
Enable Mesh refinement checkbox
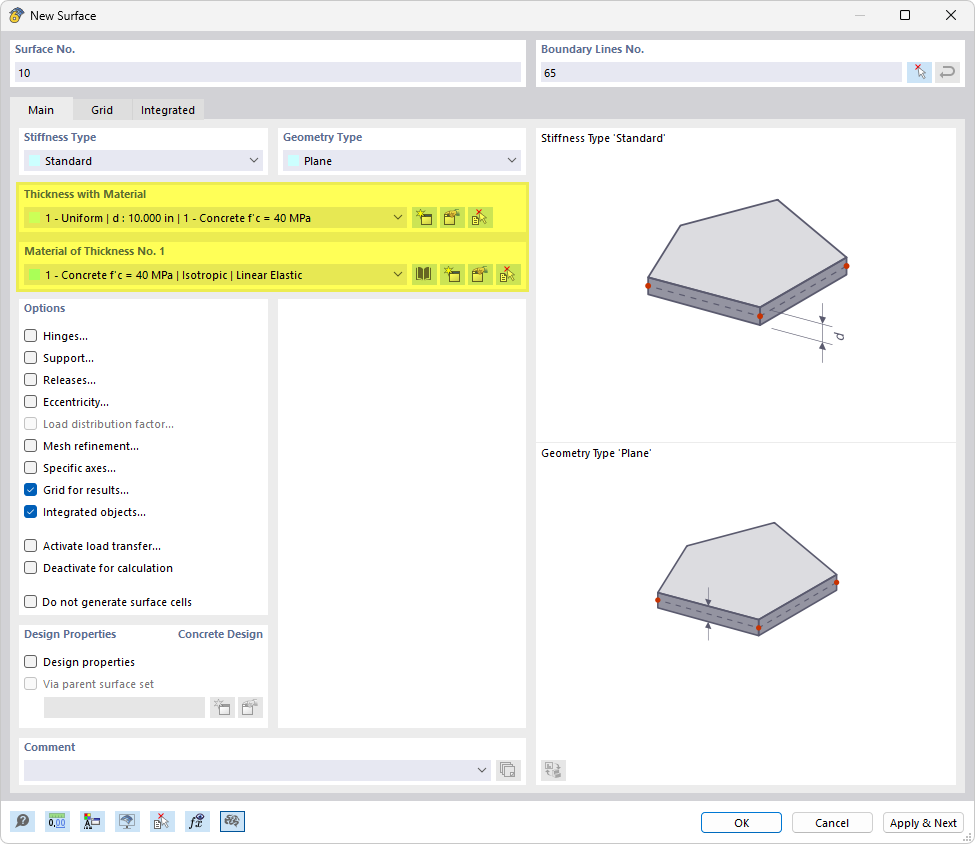pos(30,446)
